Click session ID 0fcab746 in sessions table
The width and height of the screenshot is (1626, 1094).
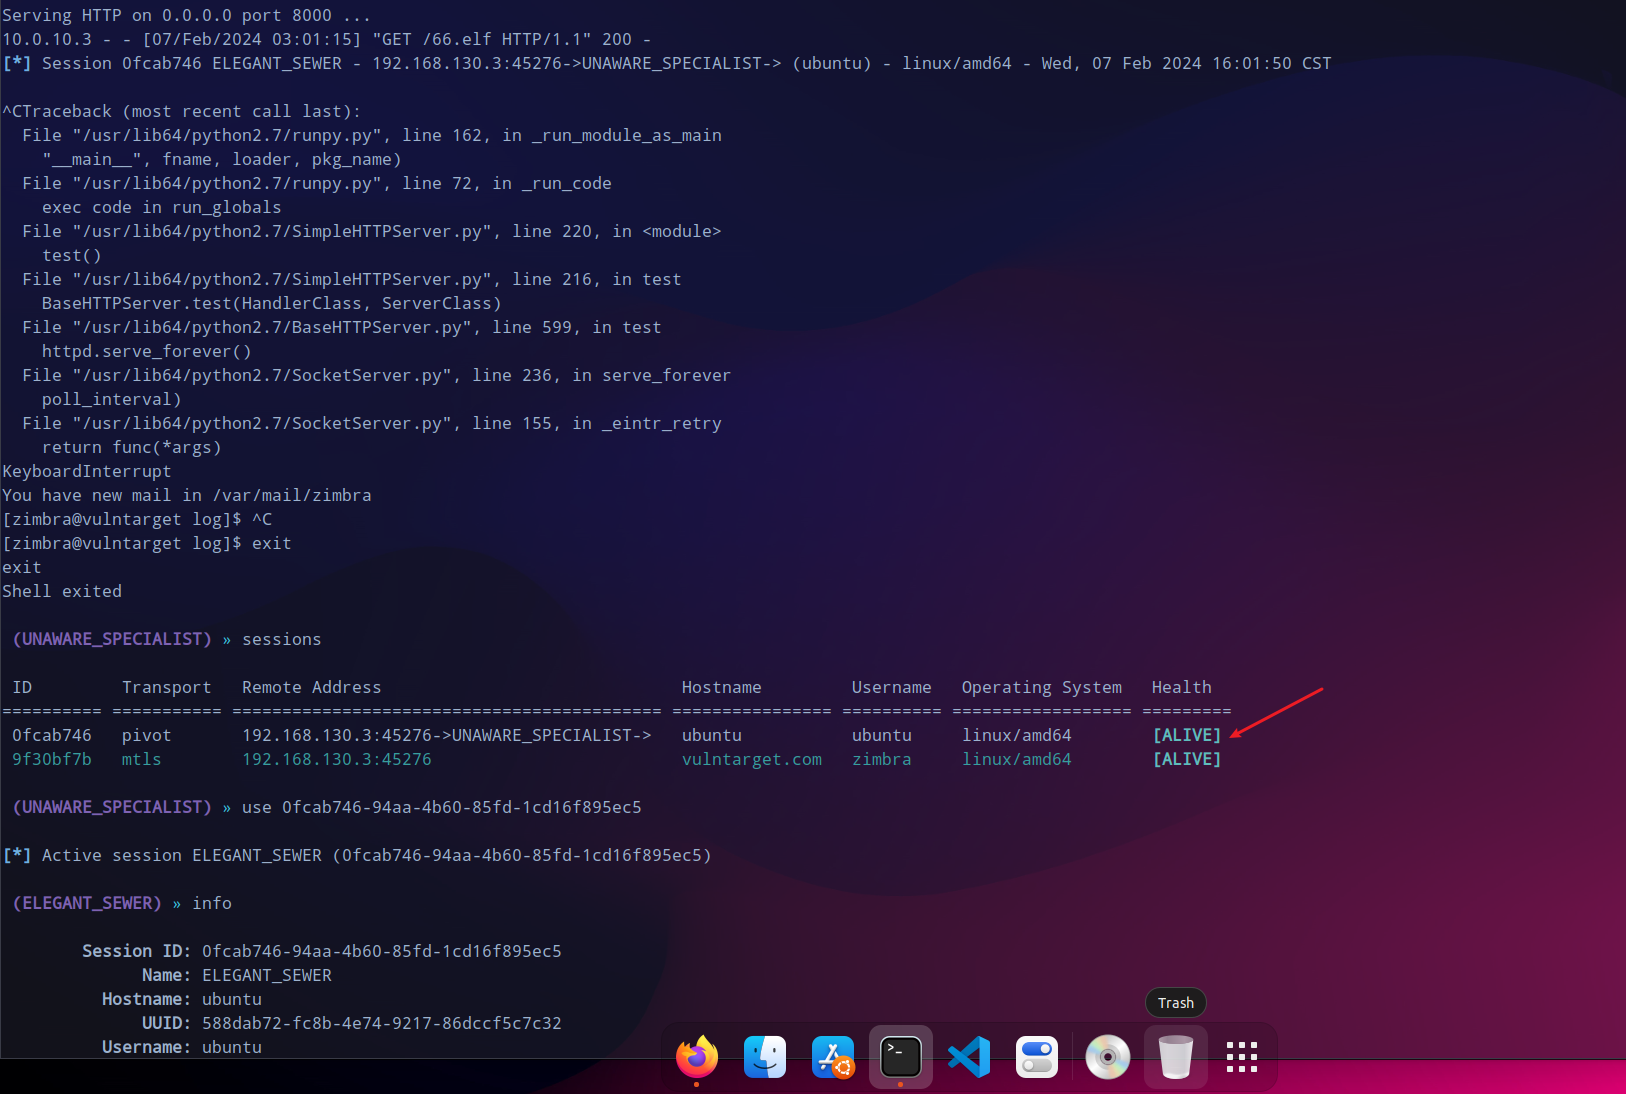[x=52, y=735]
